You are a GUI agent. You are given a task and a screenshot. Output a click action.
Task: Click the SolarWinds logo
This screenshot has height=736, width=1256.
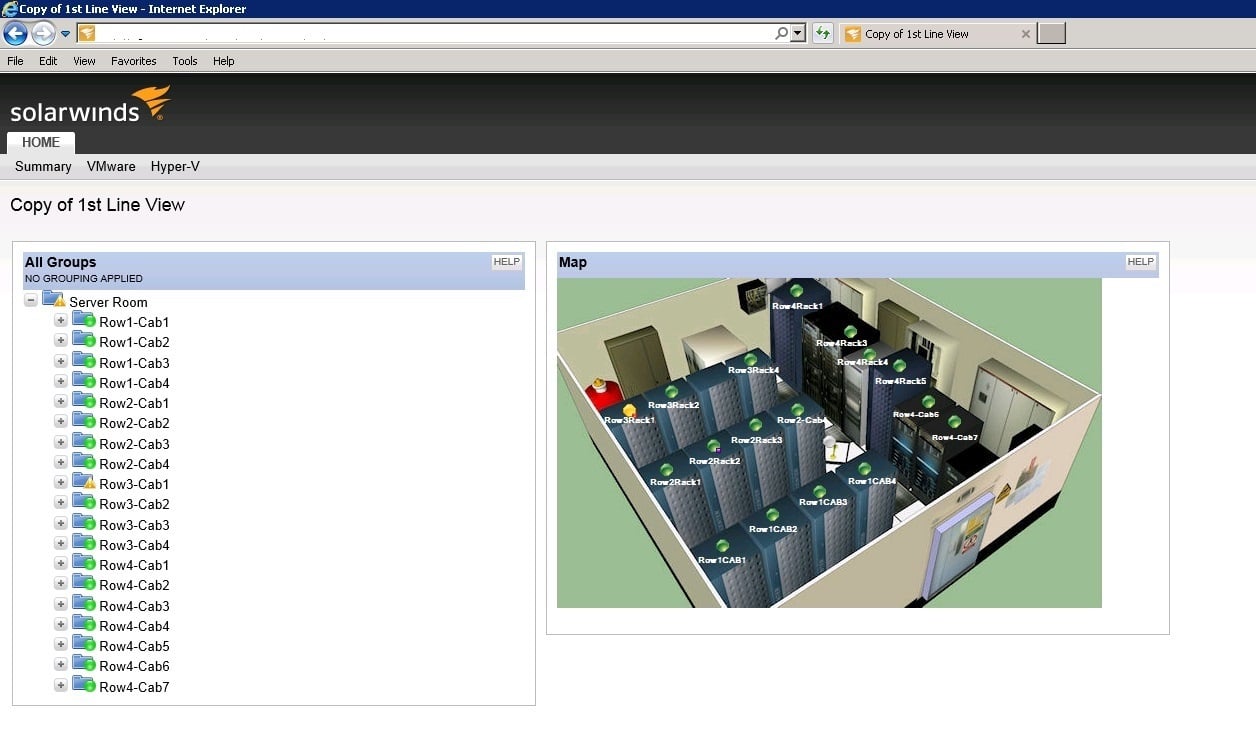(90, 105)
